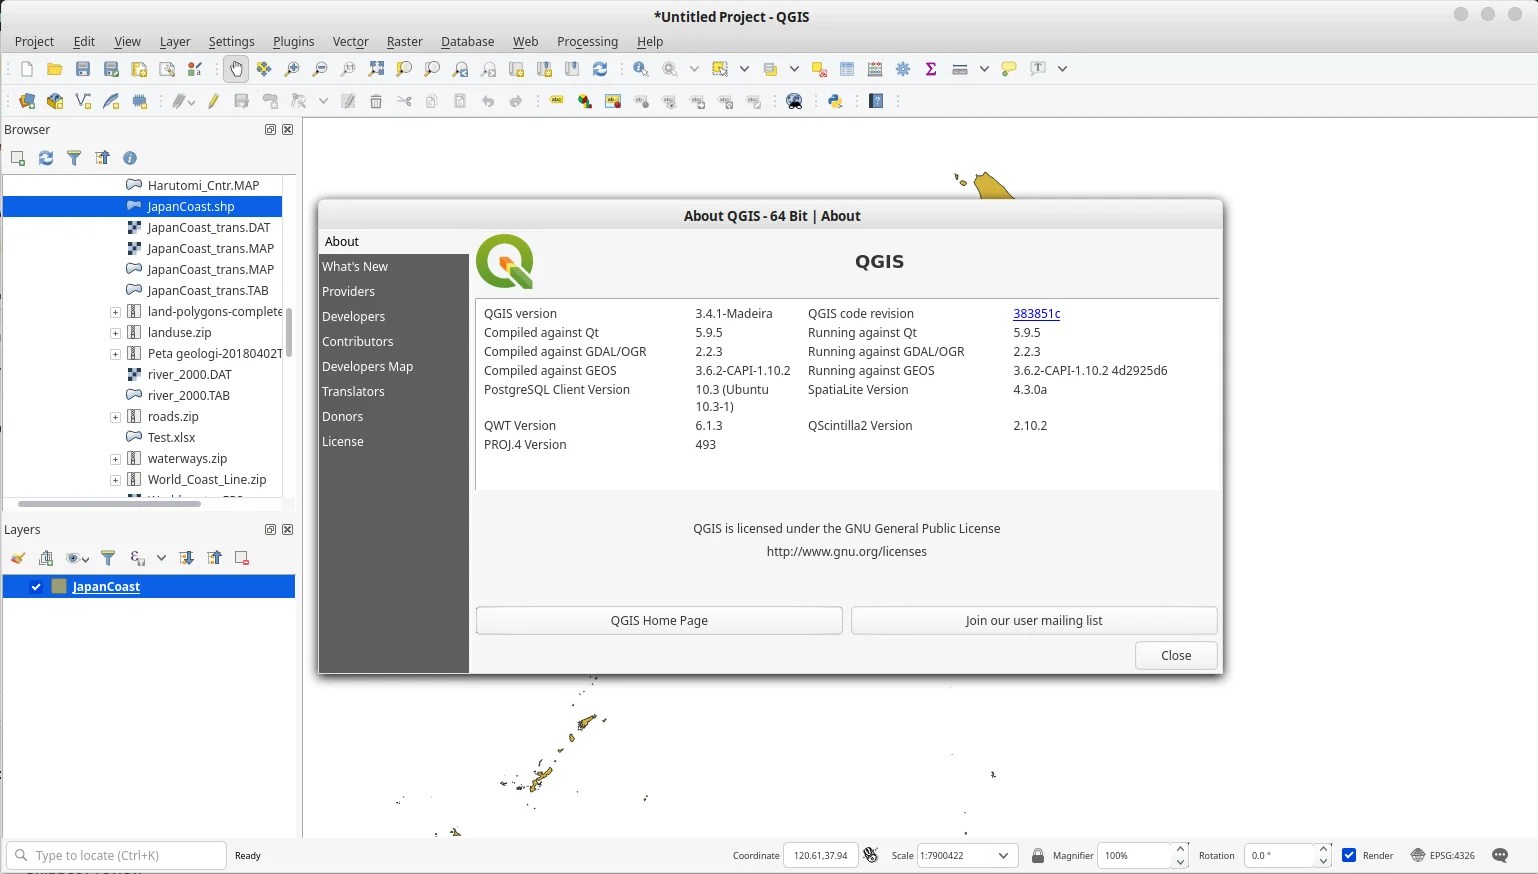Open the Processing Toolbox gear icon

903,69
